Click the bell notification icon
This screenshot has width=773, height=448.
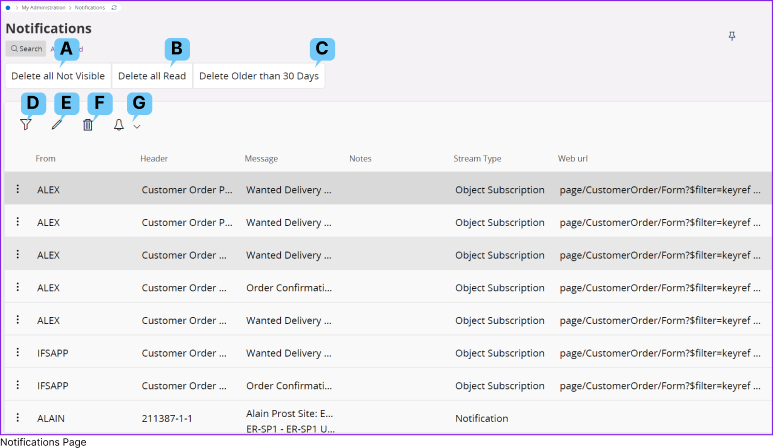coord(119,125)
